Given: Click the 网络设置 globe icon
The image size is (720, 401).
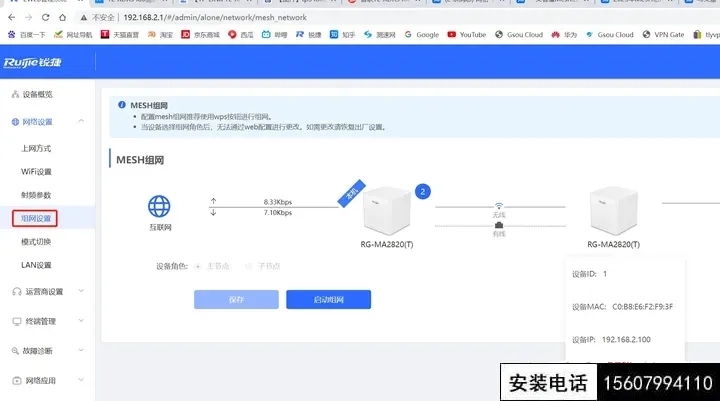Looking at the screenshot, I should coord(15,122).
